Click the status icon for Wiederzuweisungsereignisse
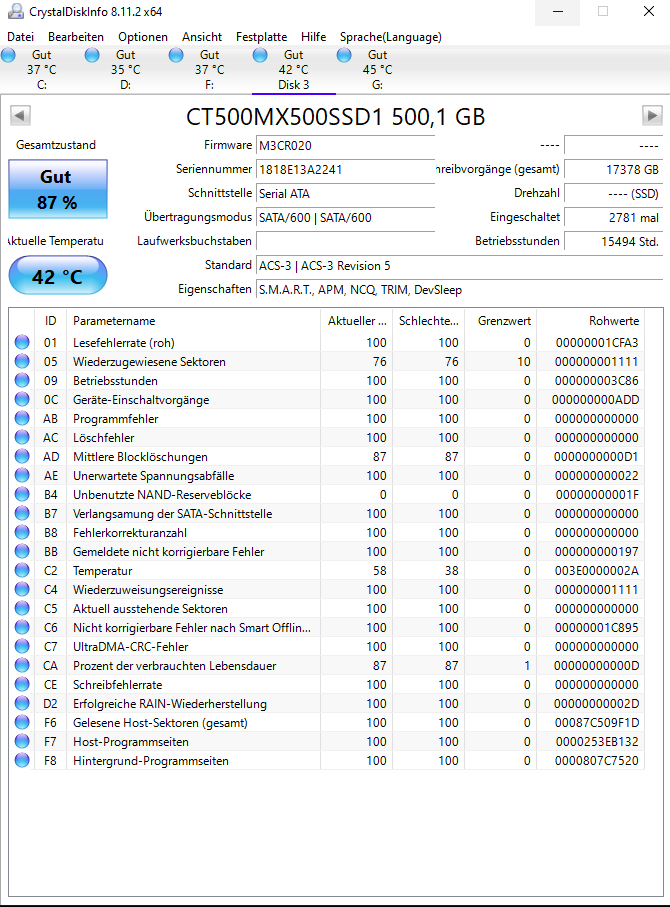Viewport: 670px width, 907px height. (22, 589)
